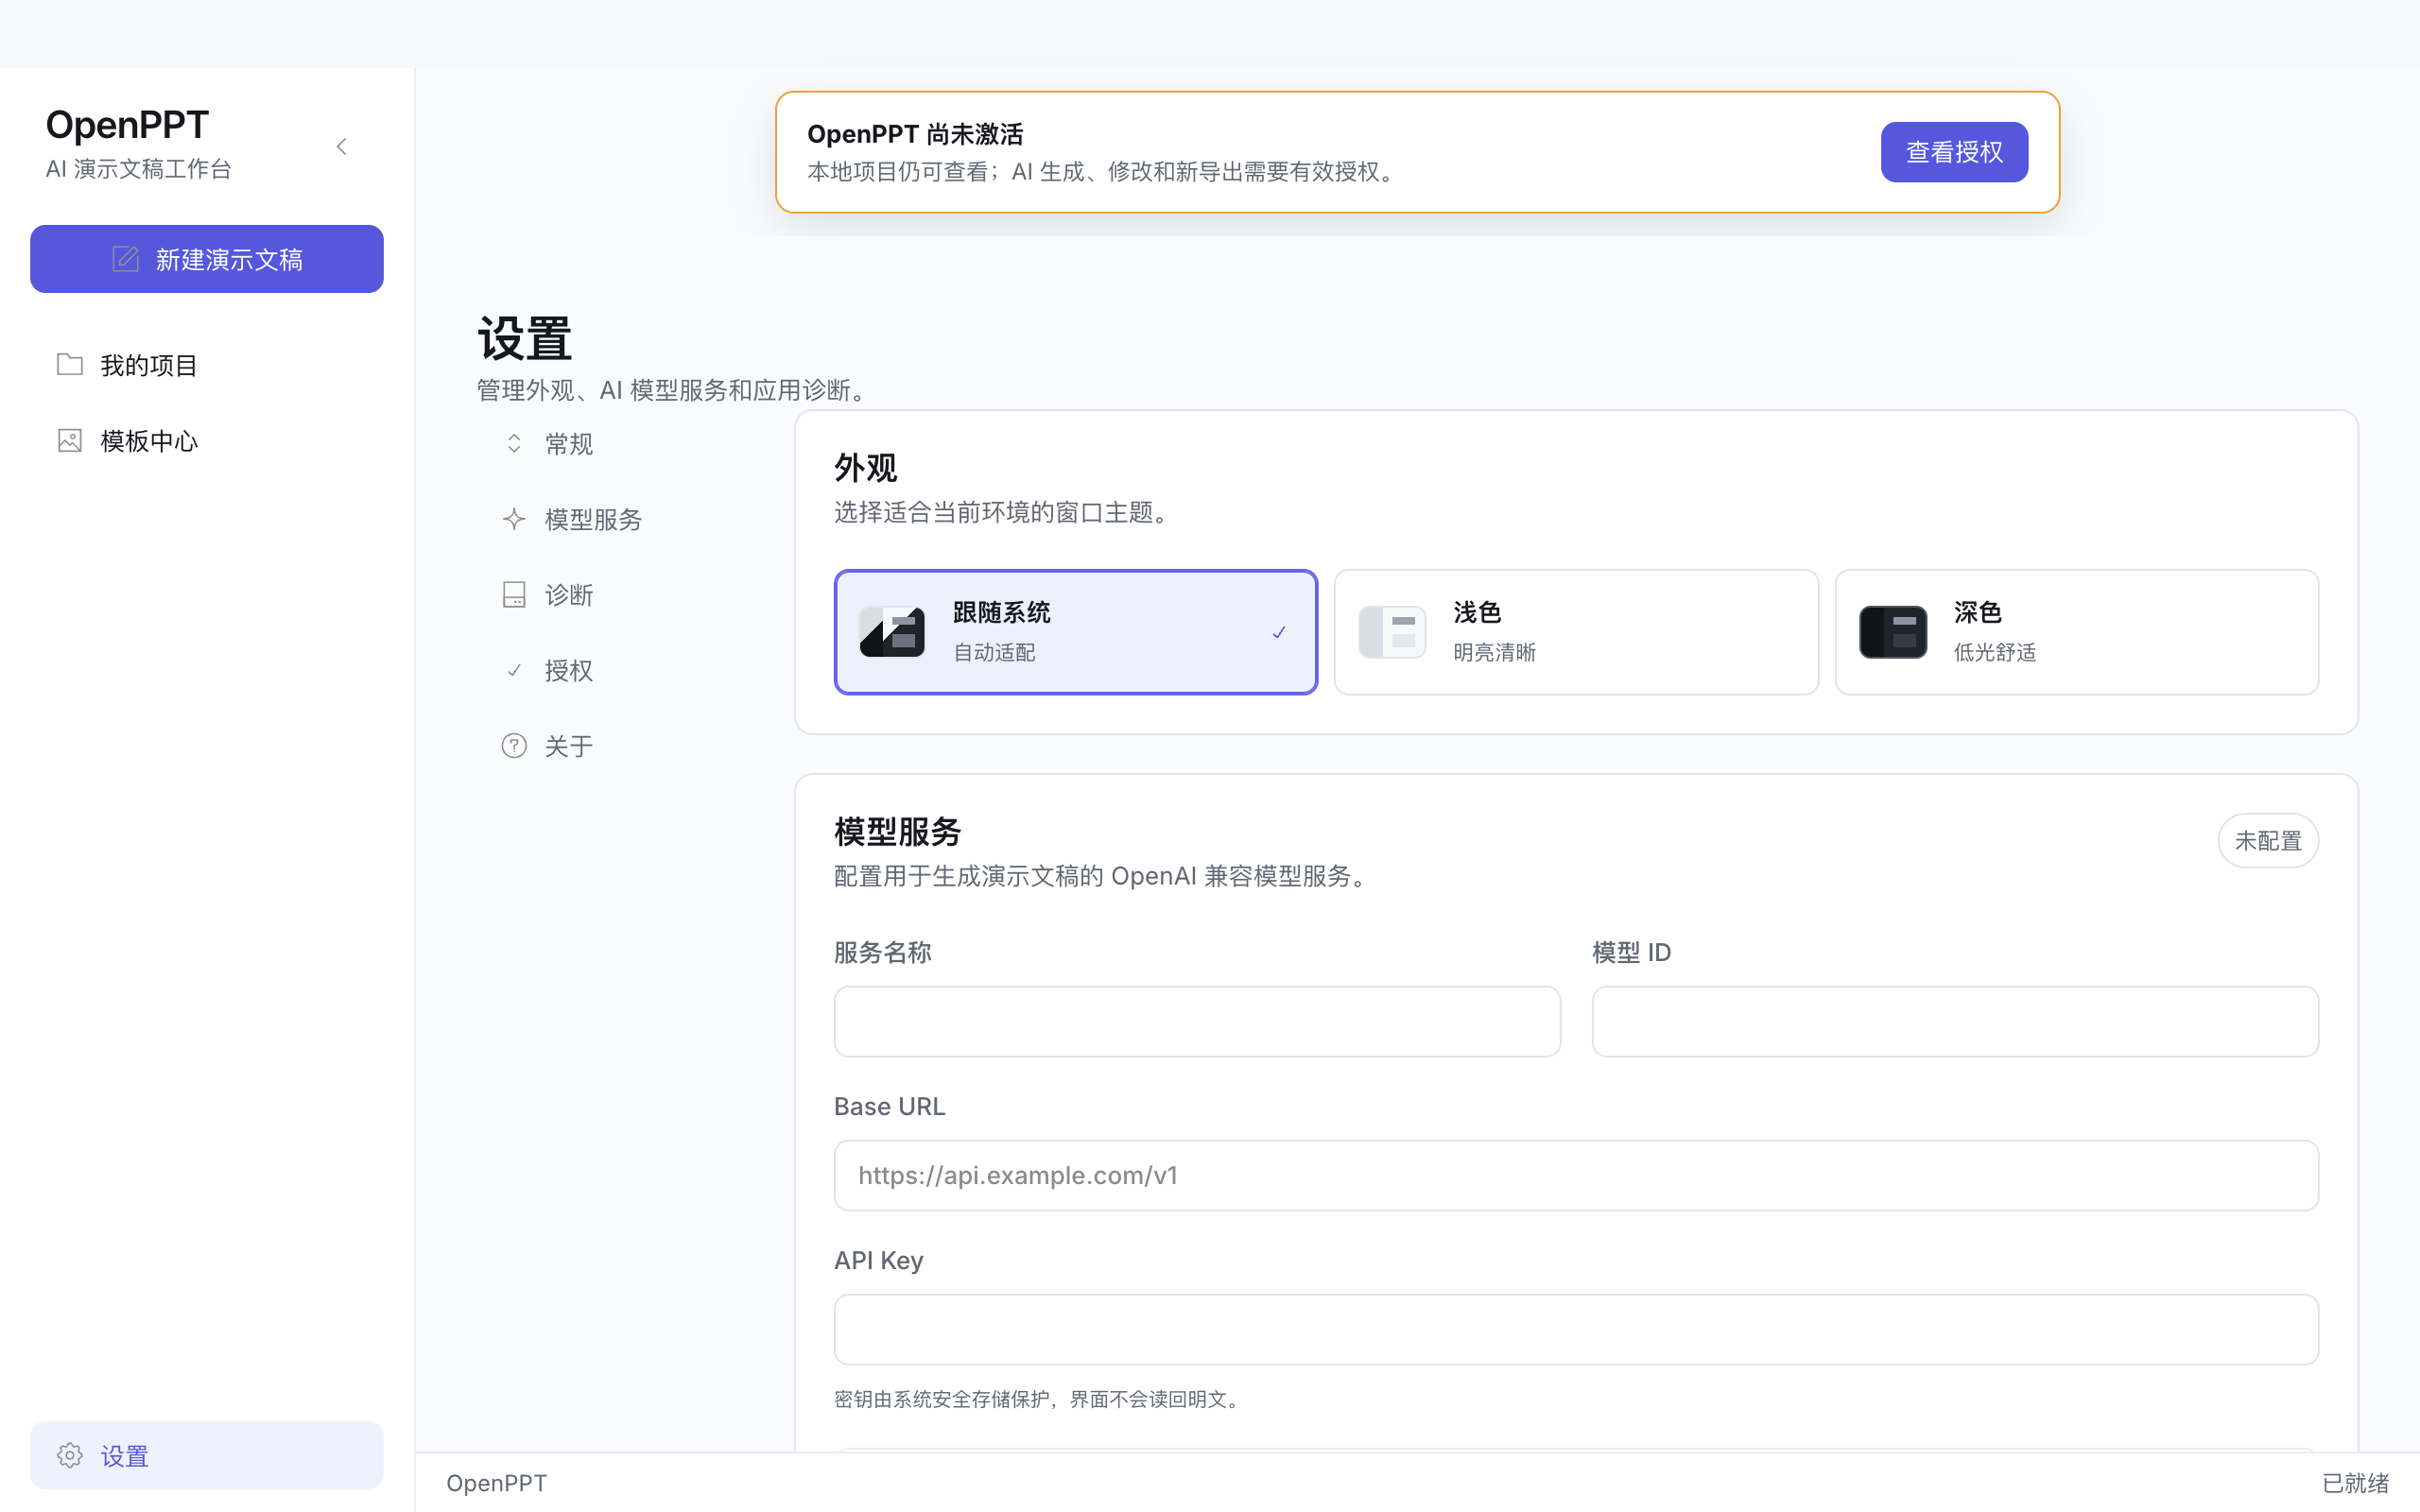Focus the 模型 ID input field

click(x=1955, y=1021)
